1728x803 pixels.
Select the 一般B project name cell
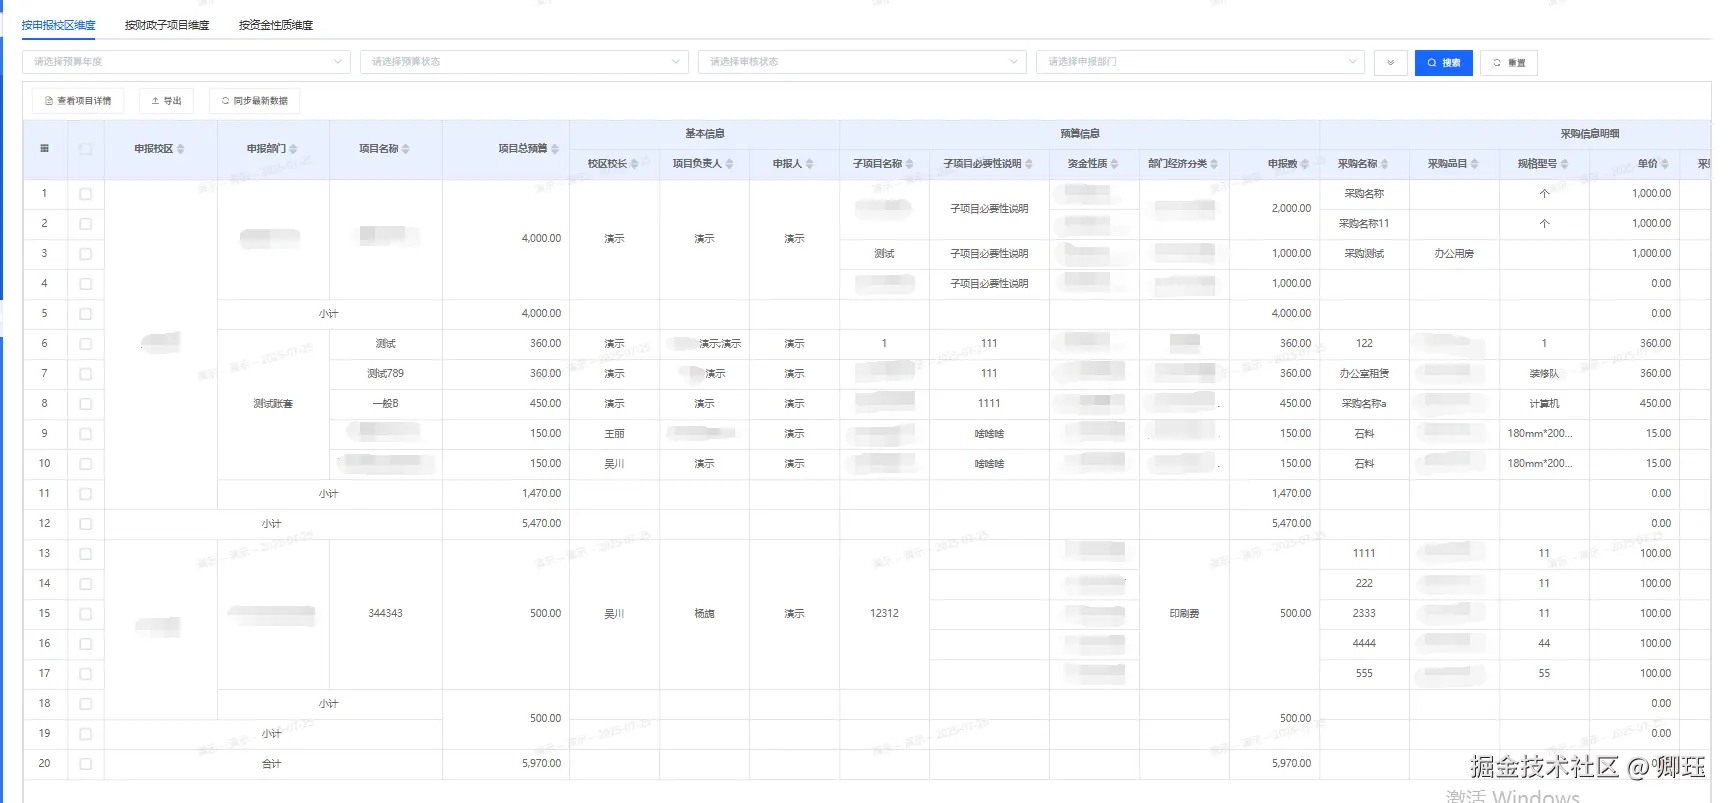[385, 404]
